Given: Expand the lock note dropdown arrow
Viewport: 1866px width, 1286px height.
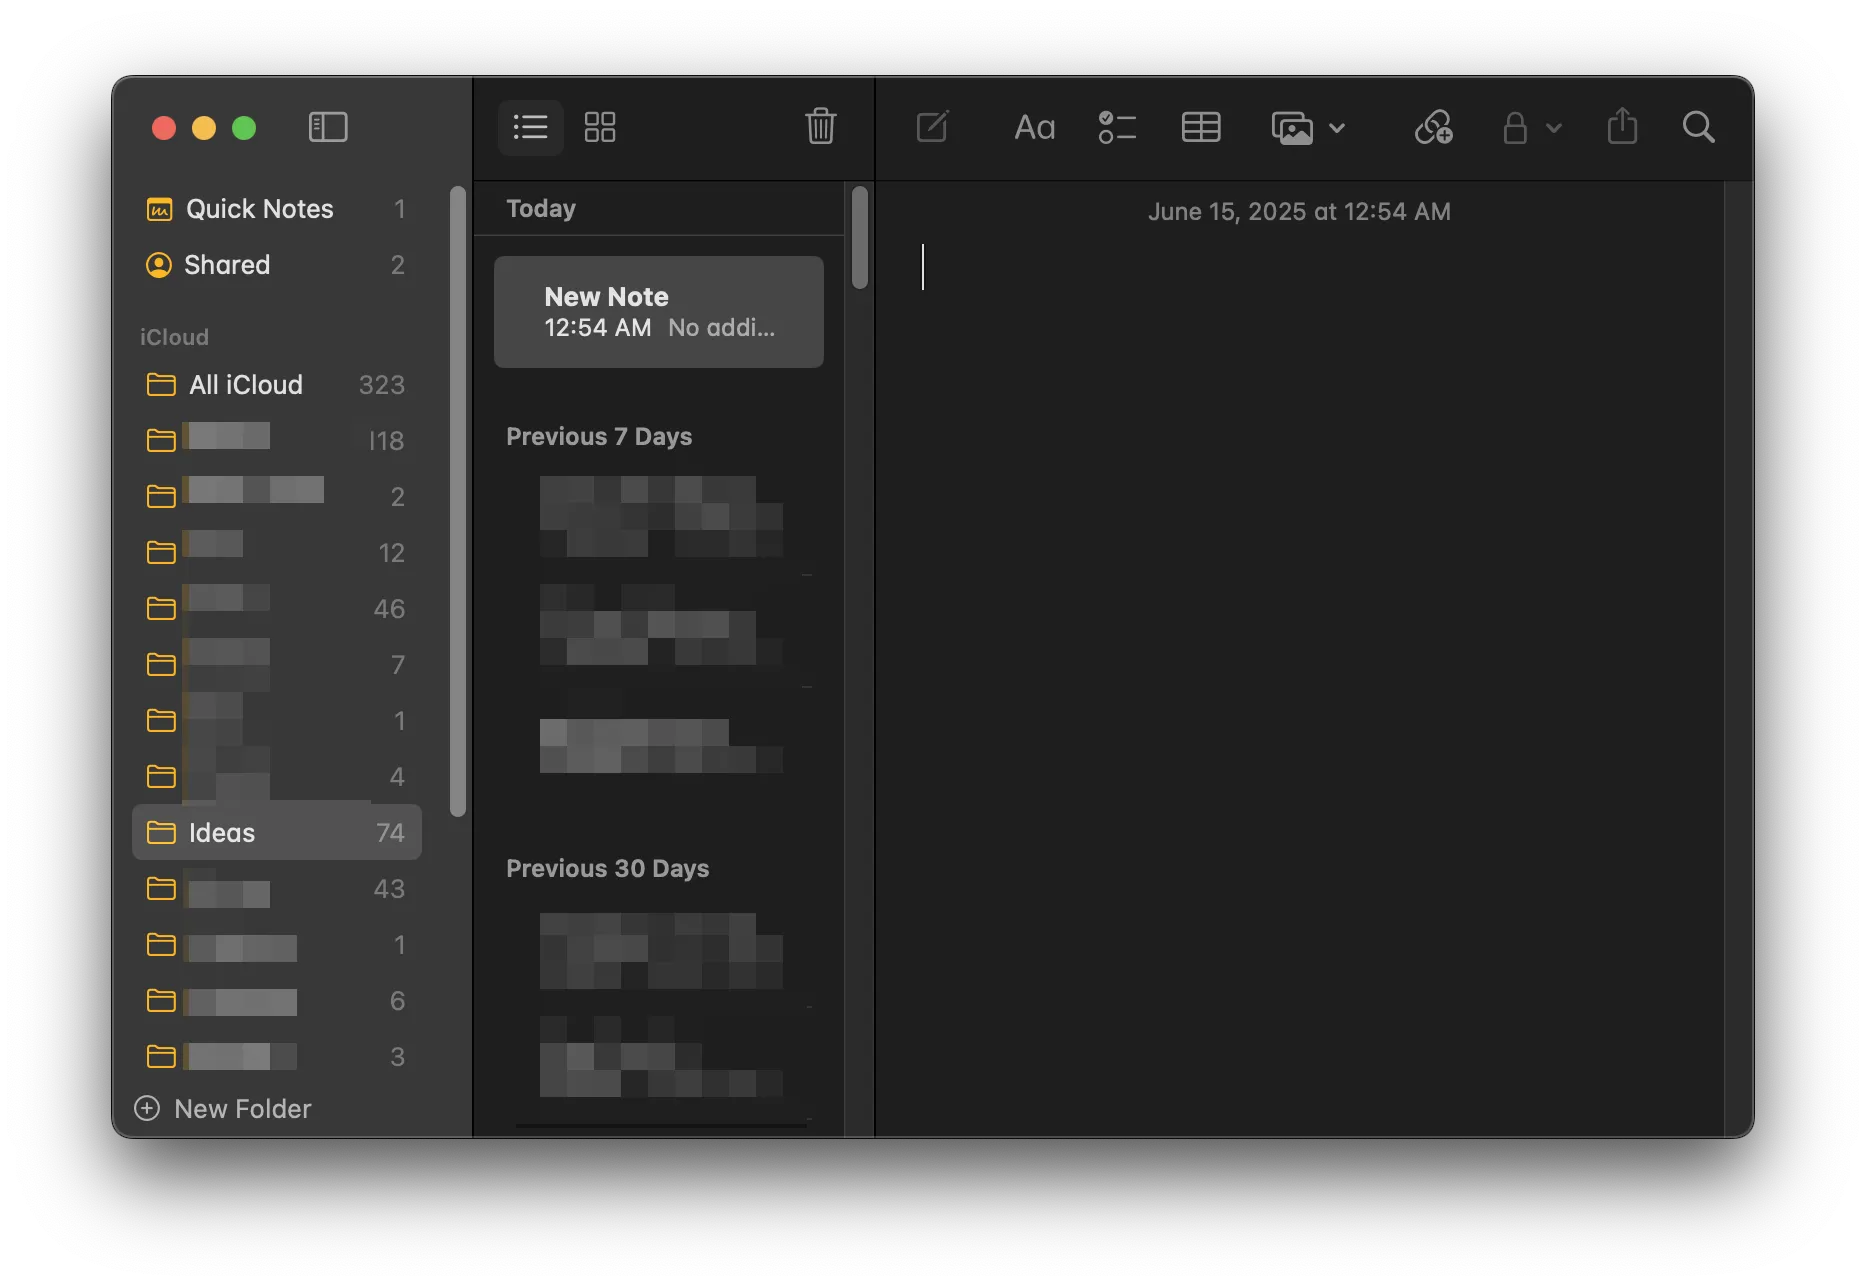Looking at the screenshot, I should [1553, 128].
